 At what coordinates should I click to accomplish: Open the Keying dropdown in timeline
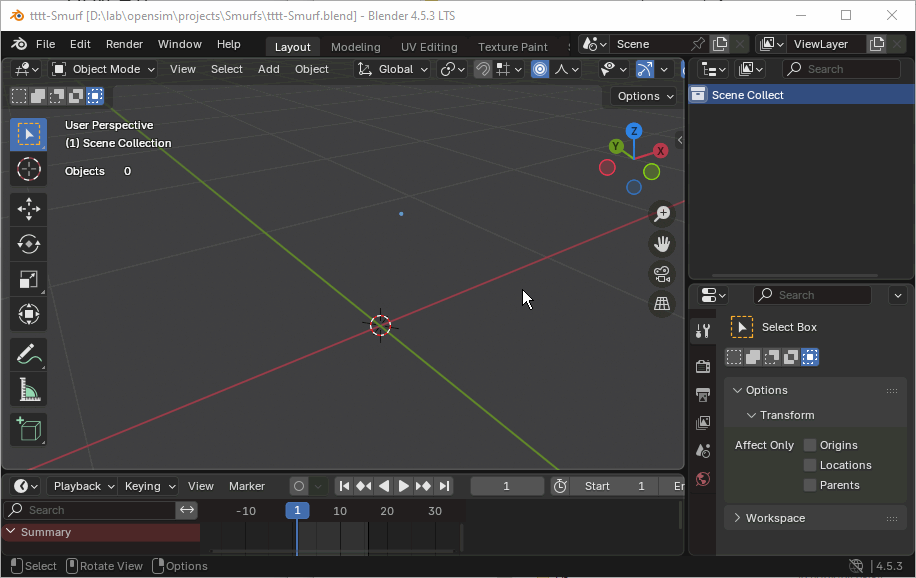pos(148,486)
